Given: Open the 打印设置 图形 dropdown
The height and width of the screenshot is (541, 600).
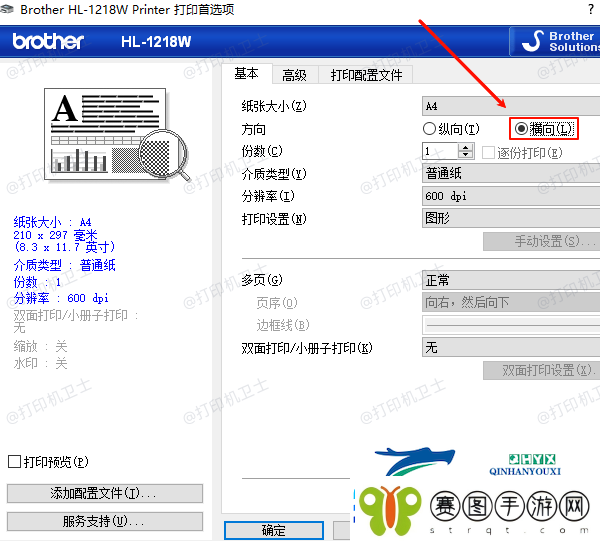Looking at the screenshot, I should coord(511,218).
